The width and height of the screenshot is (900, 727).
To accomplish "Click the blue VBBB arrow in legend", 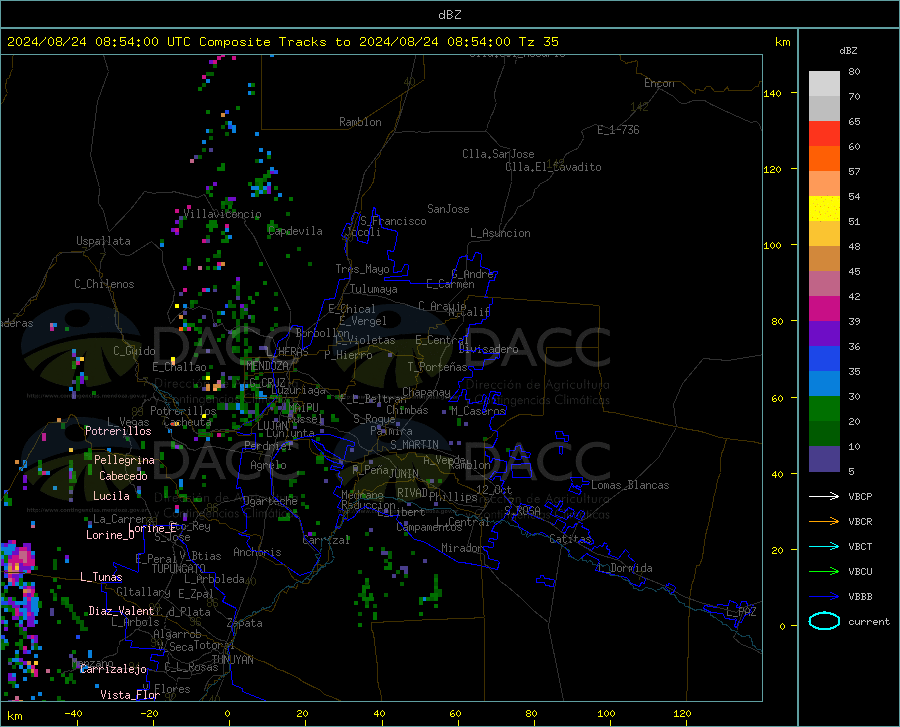I will pos(824,597).
